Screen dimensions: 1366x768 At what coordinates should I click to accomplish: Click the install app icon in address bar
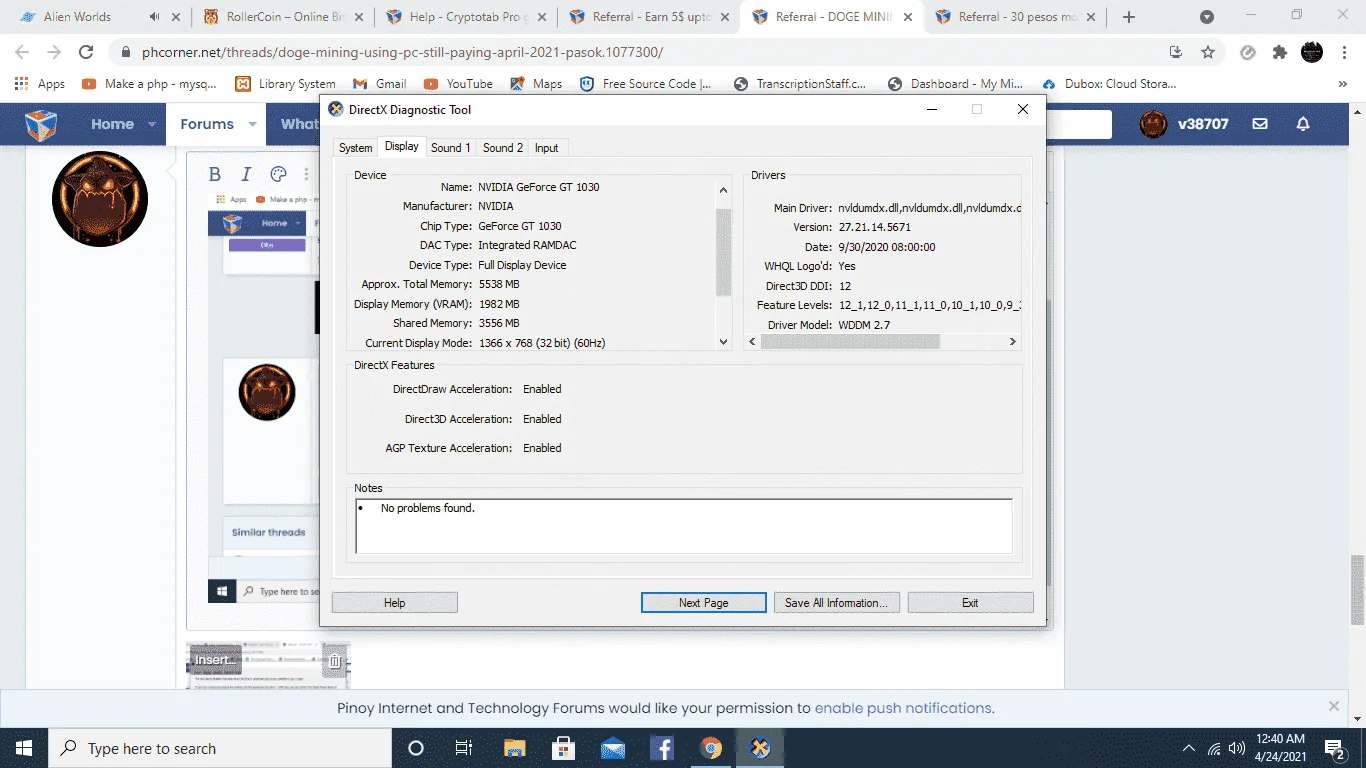point(1176,52)
